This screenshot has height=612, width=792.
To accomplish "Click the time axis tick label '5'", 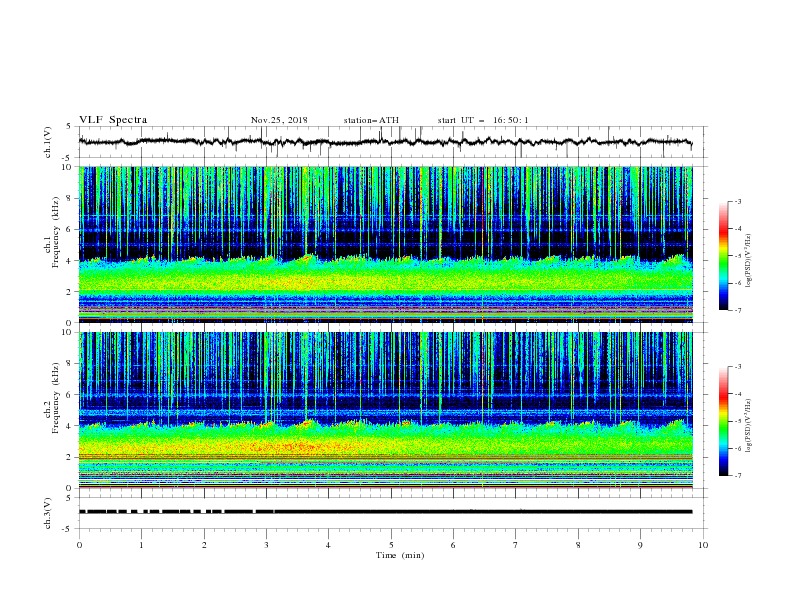I will [x=391, y=545].
